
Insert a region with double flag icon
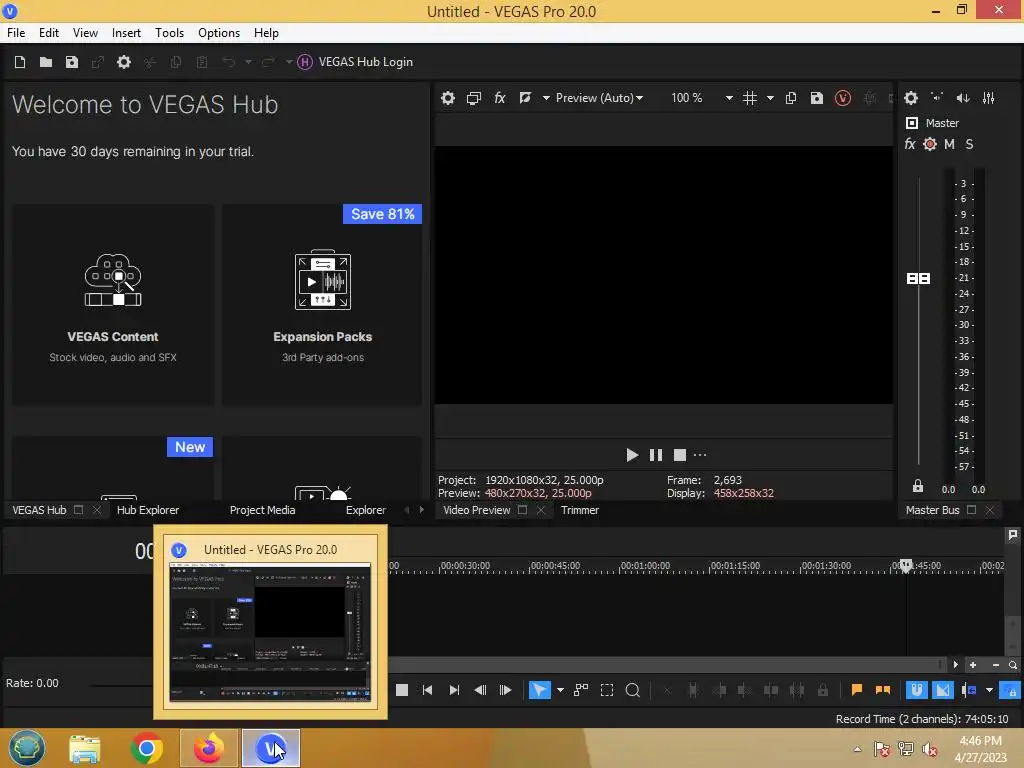point(883,690)
